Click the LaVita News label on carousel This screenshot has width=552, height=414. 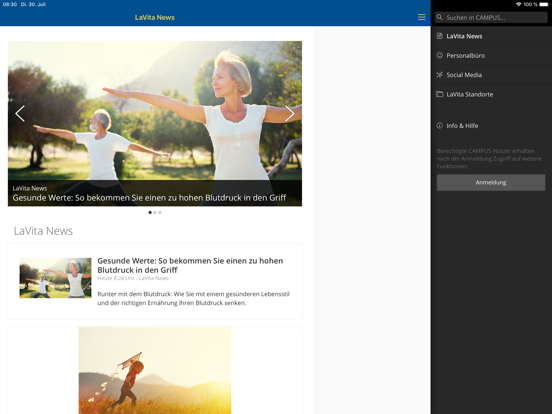pyautogui.click(x=30, y=188)
